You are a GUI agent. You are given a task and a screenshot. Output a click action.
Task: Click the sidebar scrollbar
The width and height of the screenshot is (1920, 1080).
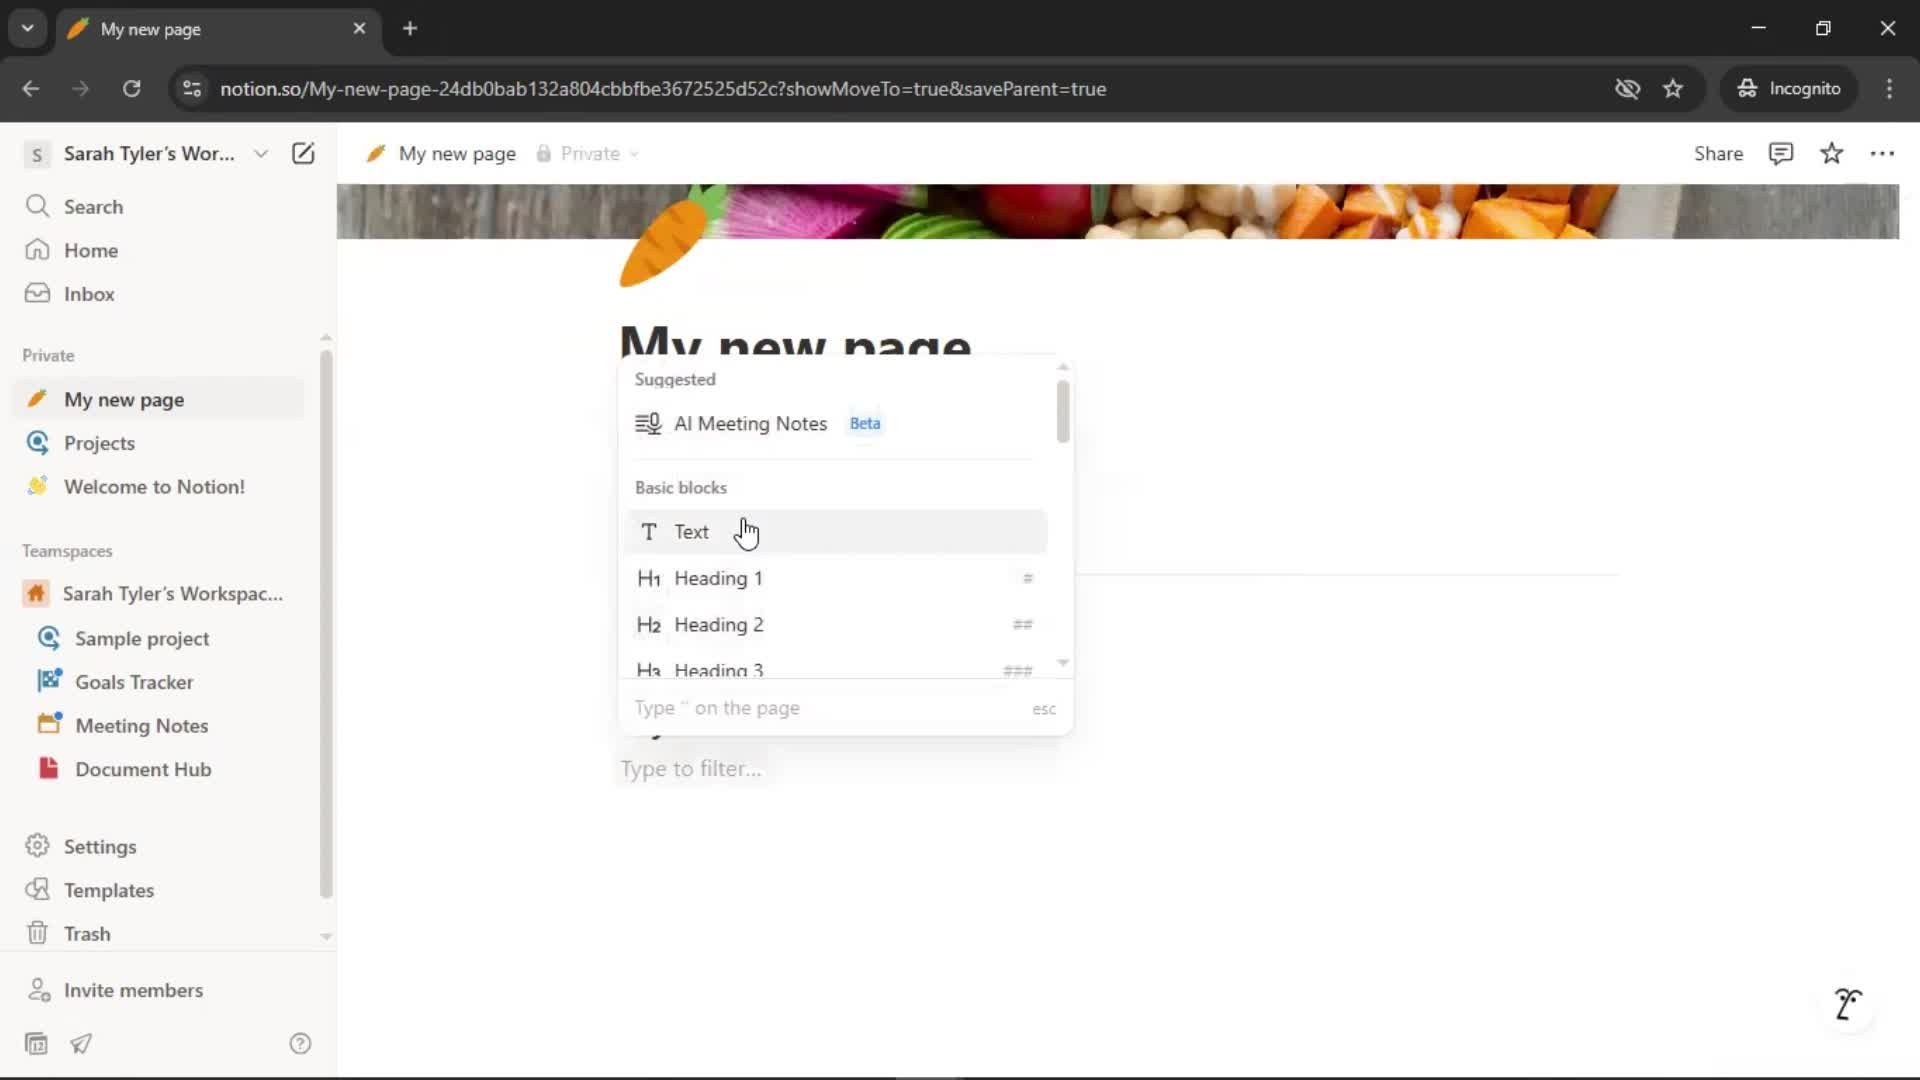coord(325,623)
